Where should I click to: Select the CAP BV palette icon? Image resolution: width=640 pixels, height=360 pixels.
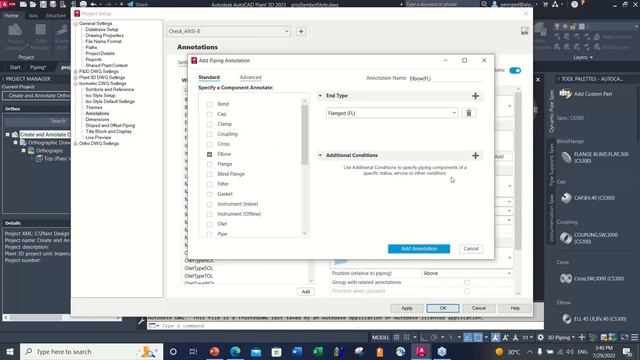click(x=566, y=198)
